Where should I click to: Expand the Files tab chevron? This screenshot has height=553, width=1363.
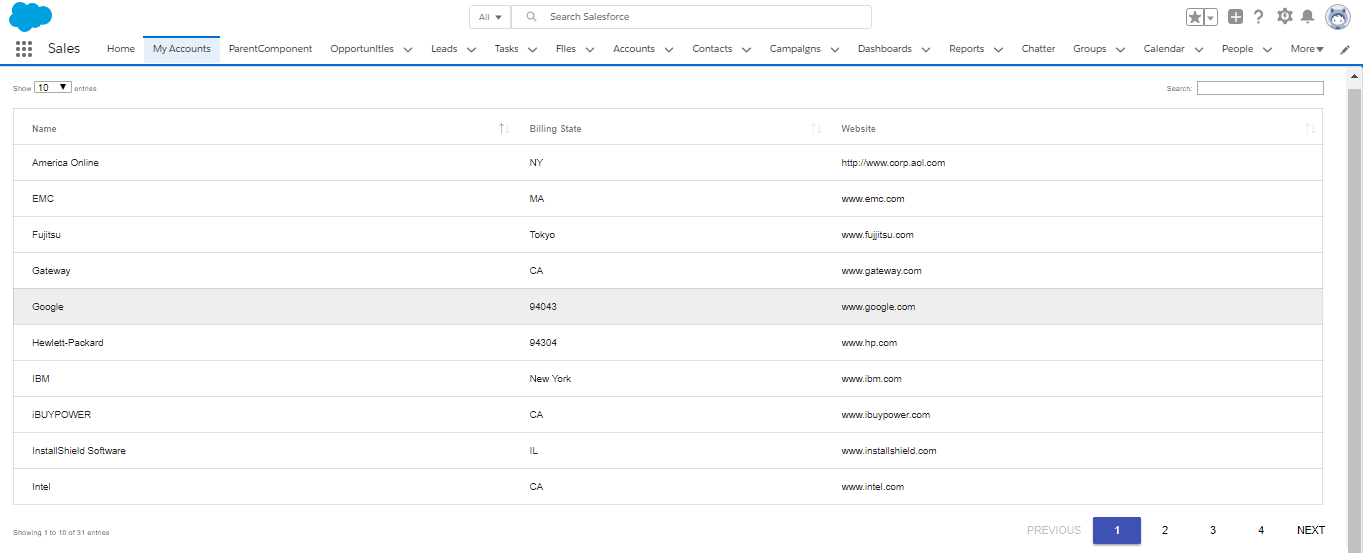tap(590, 49)
